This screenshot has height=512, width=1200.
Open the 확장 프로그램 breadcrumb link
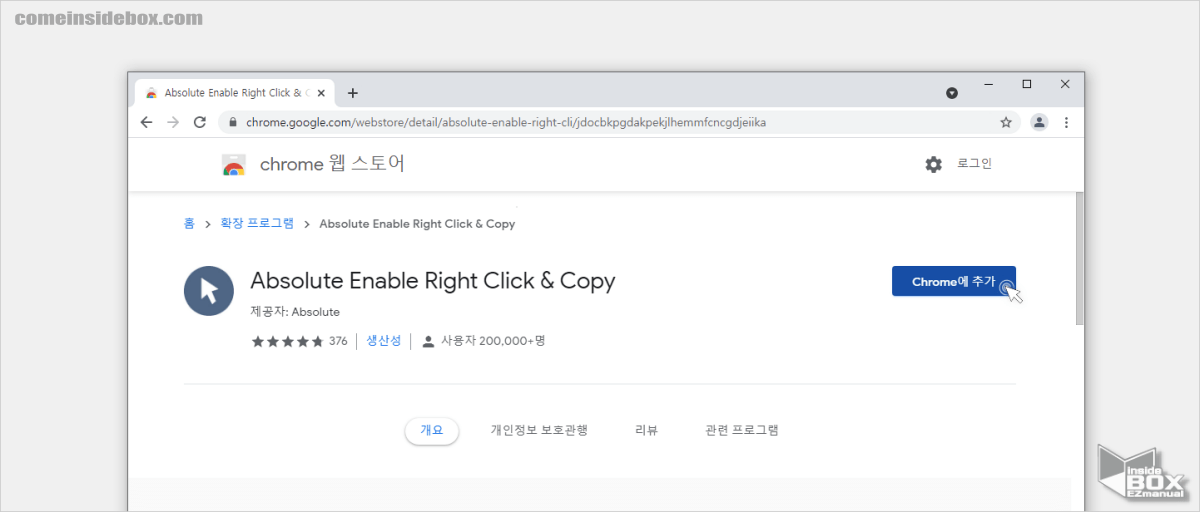pyautogui.click(x=257, y=223)
